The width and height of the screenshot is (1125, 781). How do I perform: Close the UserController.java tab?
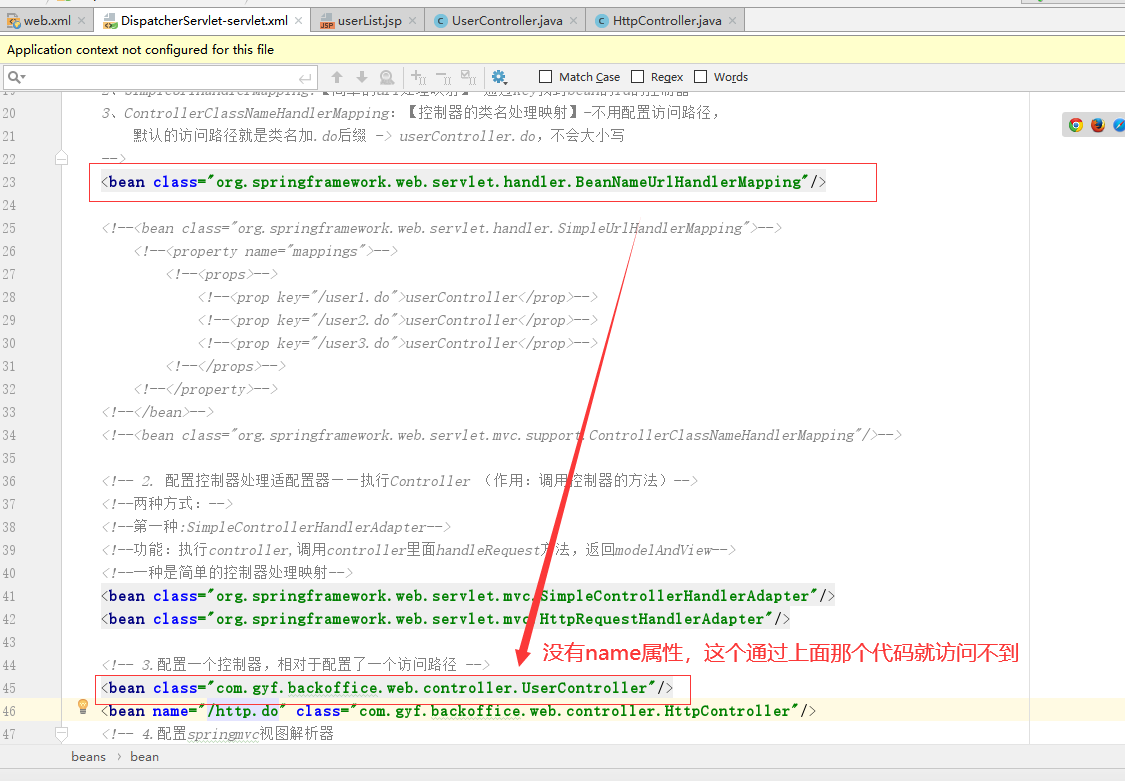click(x=573, y=21)
